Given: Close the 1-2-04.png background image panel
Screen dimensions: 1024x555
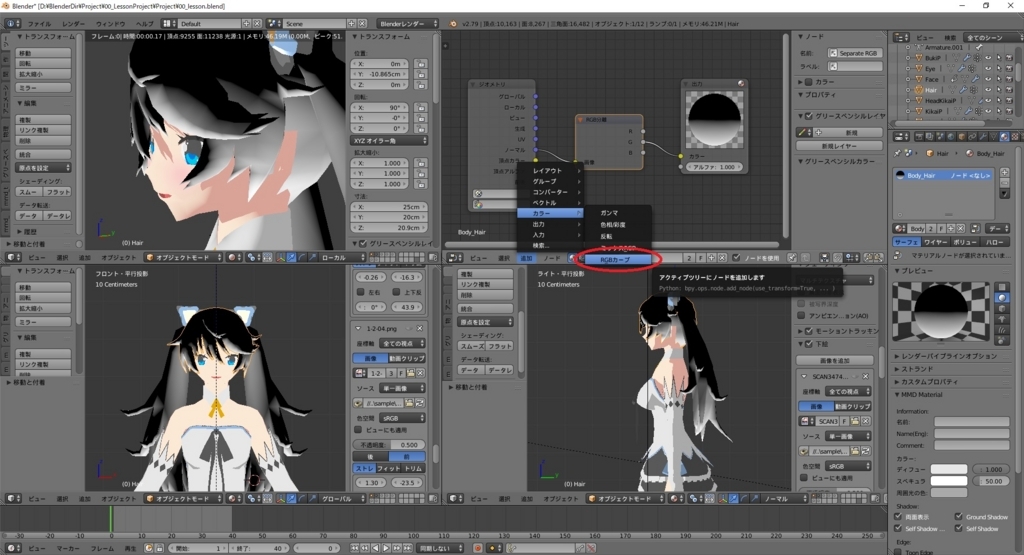Looking at the screenshot, I should coord(420,328).
